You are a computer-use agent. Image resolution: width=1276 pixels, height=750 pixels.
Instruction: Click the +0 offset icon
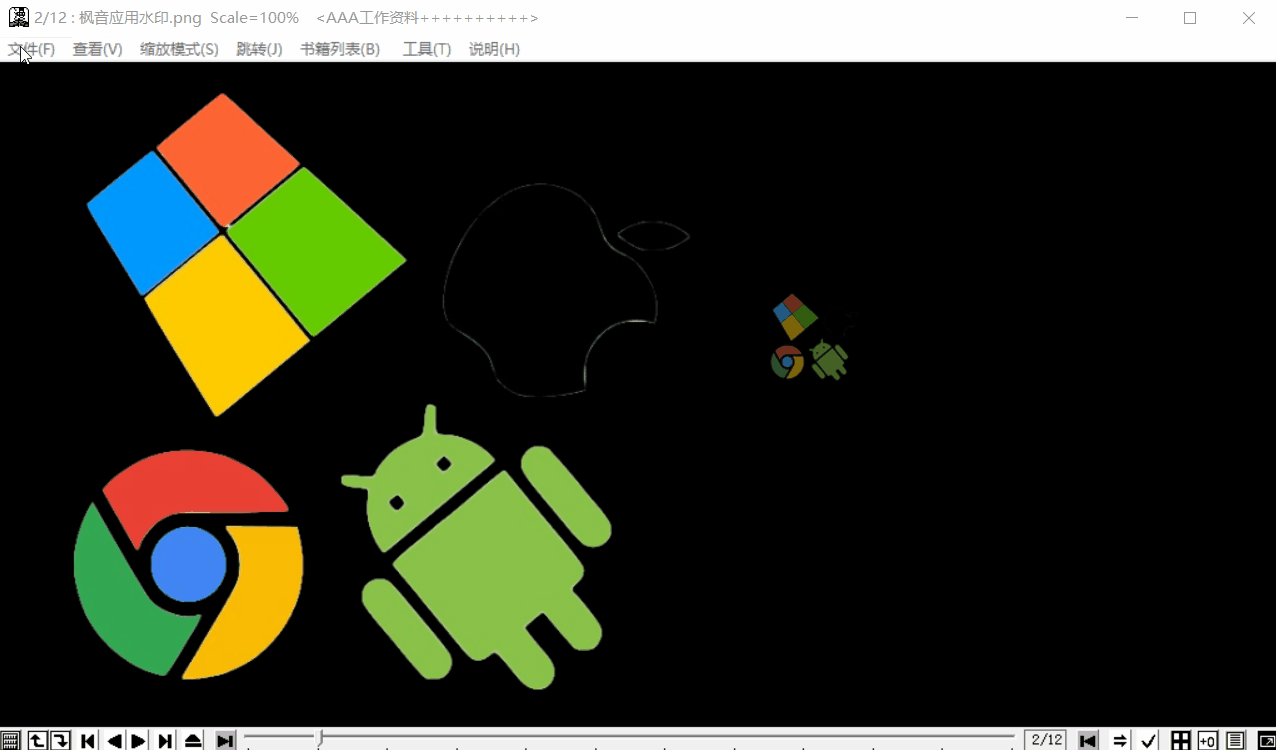pos(1207,740)
